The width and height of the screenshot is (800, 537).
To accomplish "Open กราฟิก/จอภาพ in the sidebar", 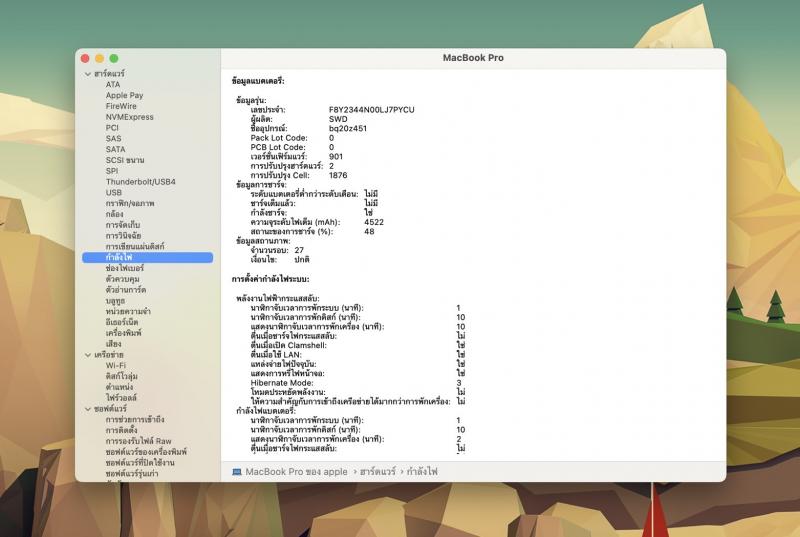I will 130,203.
